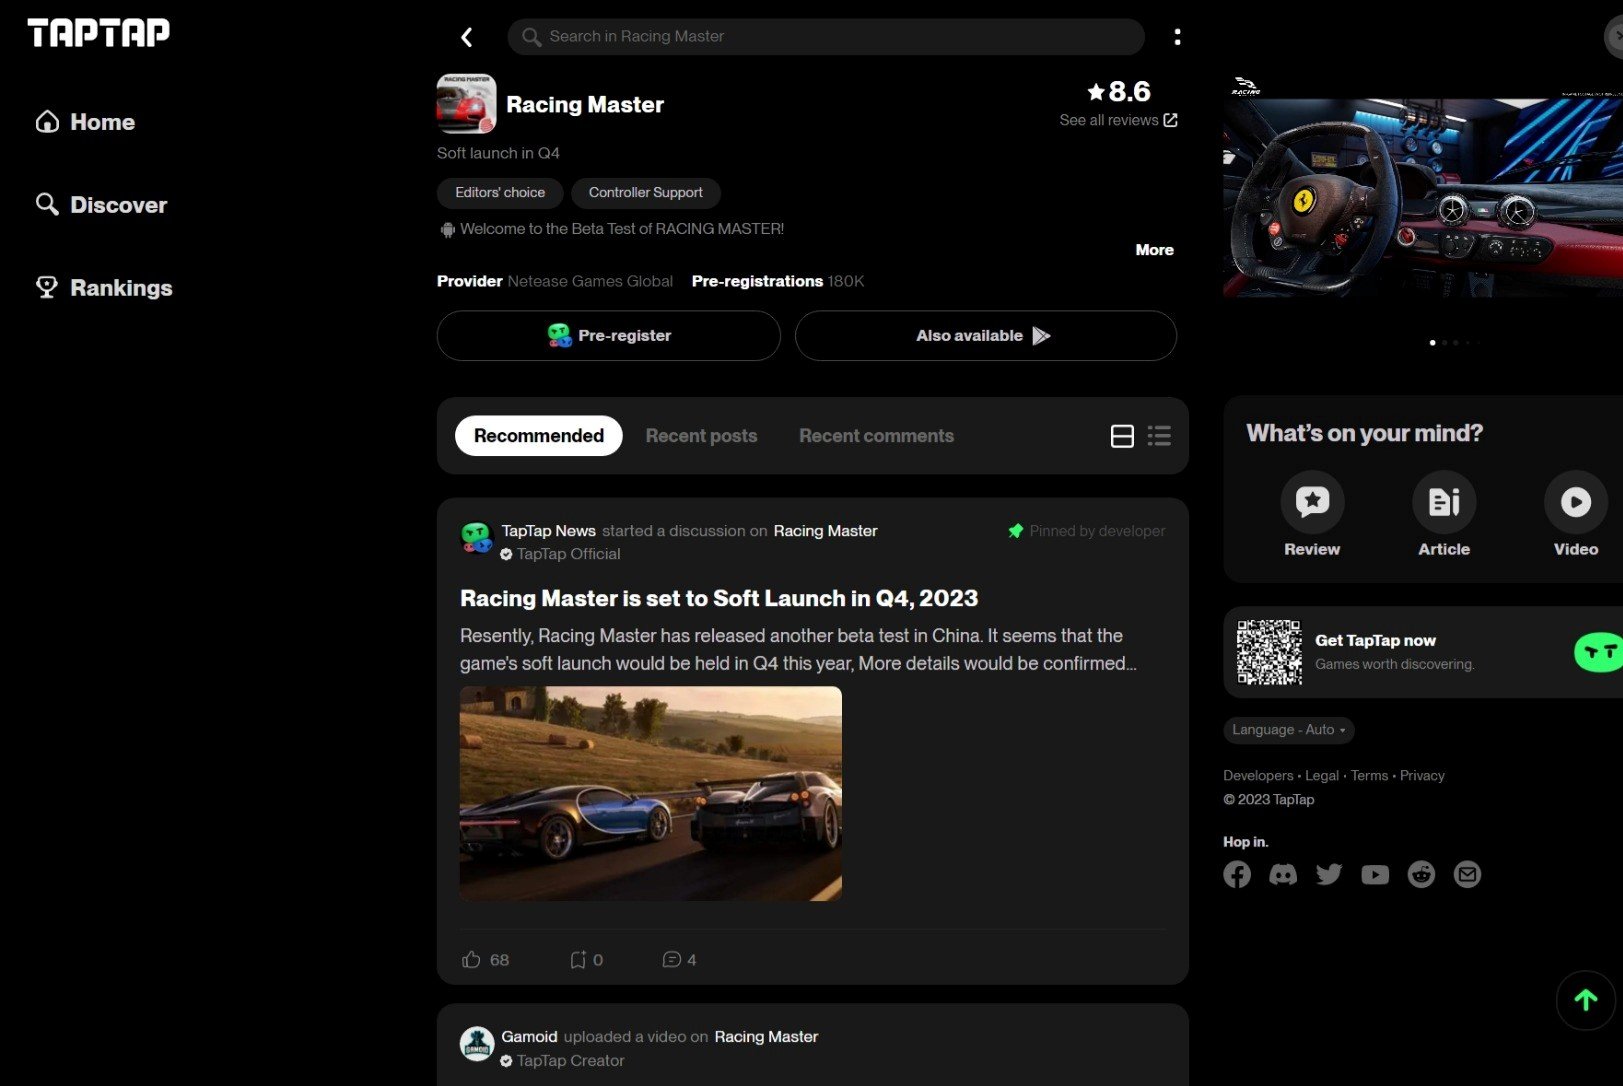Click Netease Games Global provider
This screenshot has height=1086, width=1623.
(590, 282)
